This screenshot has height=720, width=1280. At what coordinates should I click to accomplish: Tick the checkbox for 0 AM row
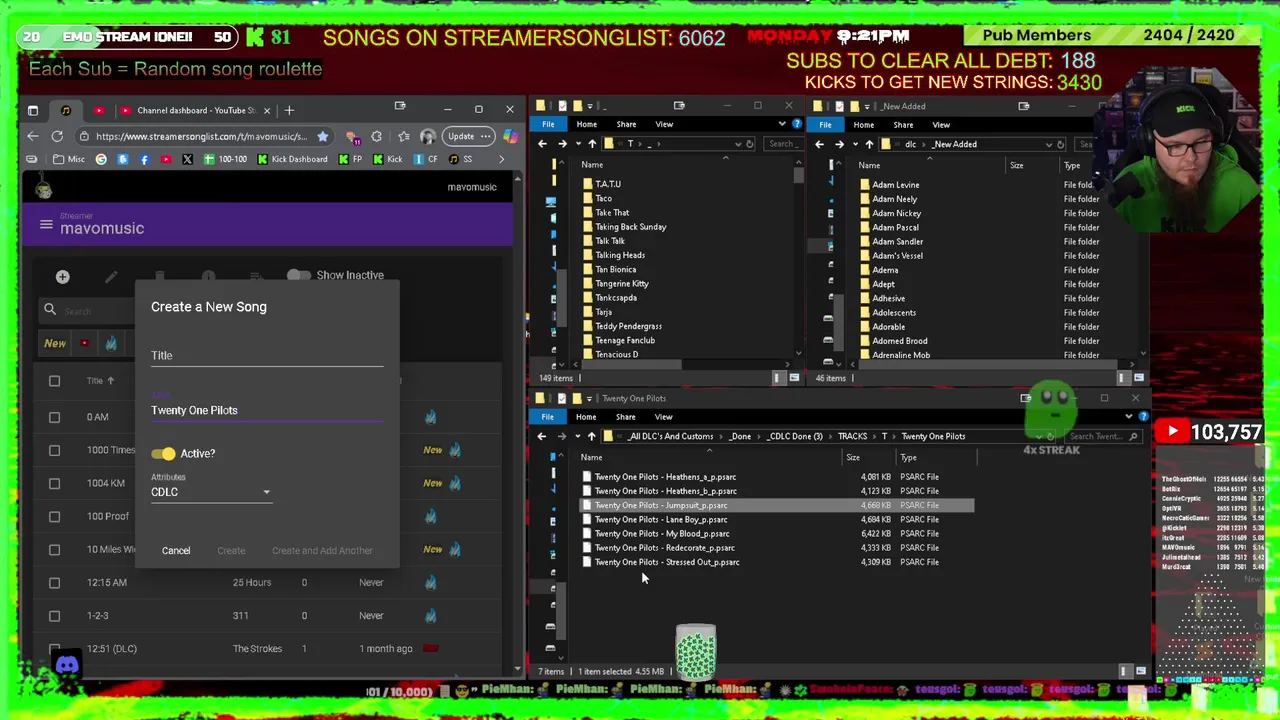pos(55,417)
